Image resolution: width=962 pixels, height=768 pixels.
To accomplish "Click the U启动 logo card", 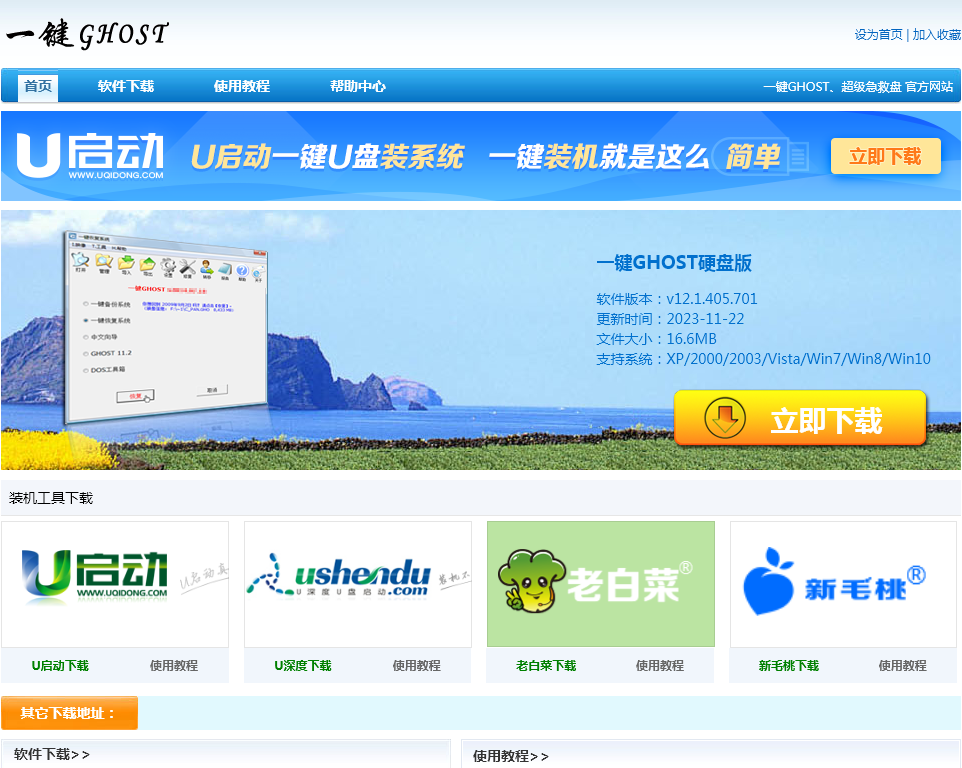I will coord(115,584).
